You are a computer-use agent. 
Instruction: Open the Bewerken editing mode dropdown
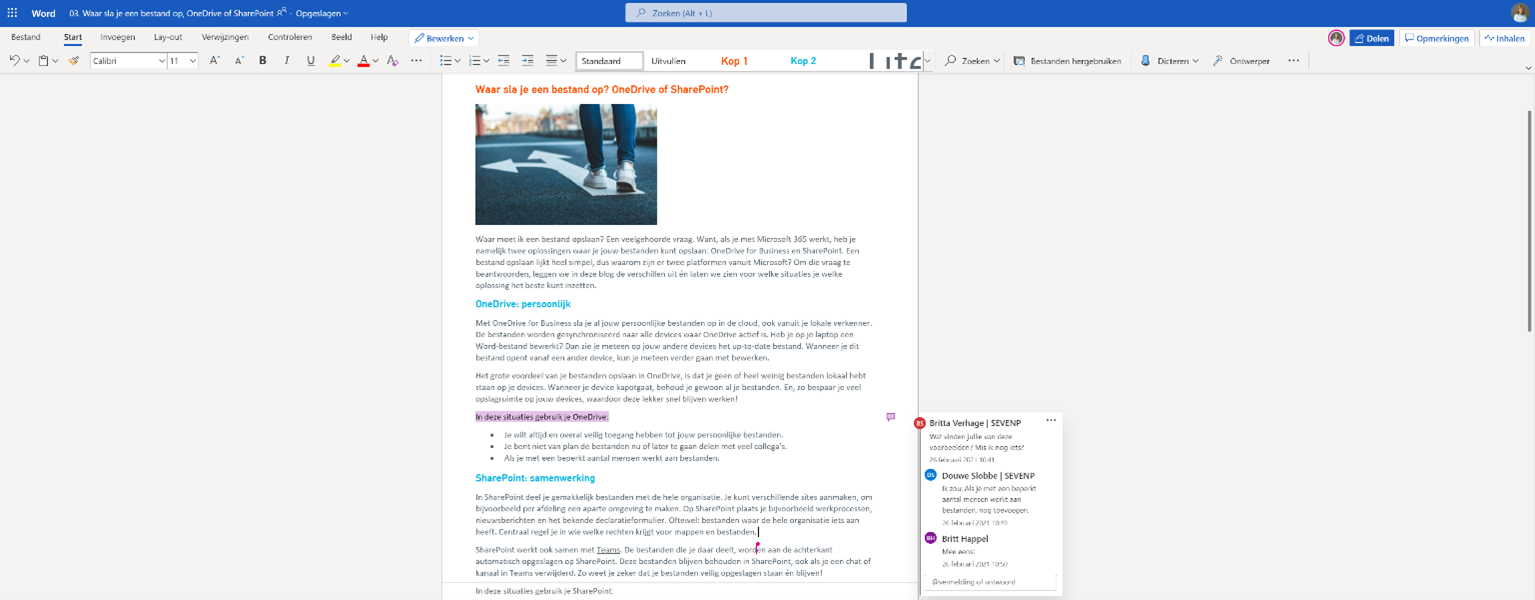tap(444, 38)
